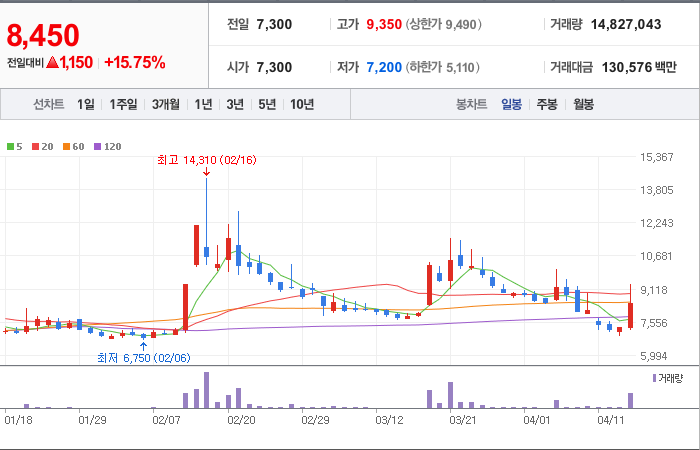This screenshot has width=700, height=450.
Task: Click the purple 120-day moving average swatch
Action: point(98,146)
